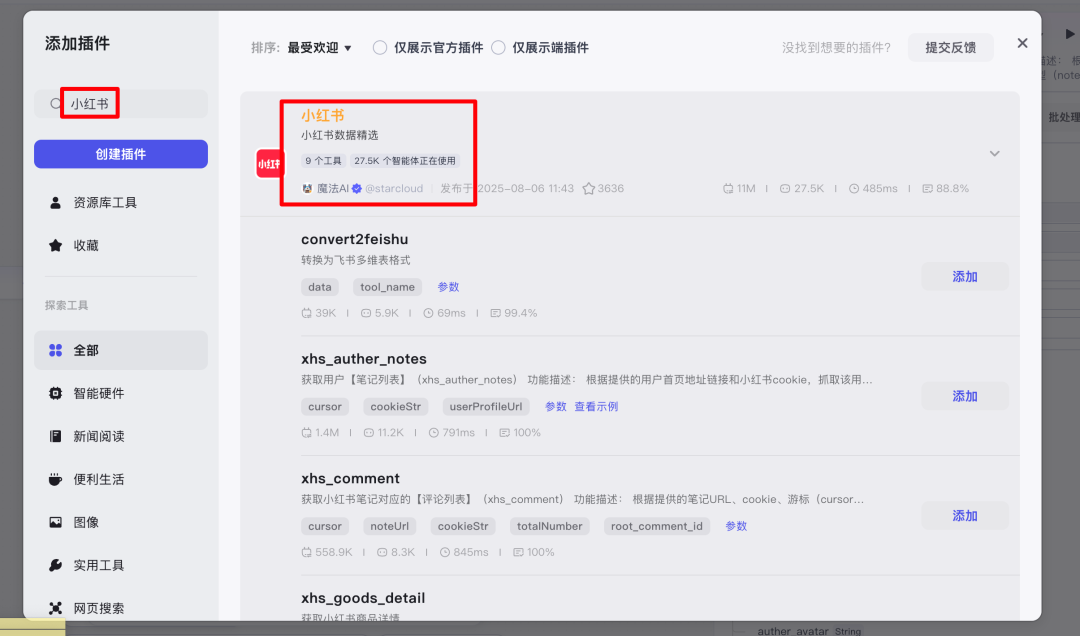The image size is (1080, 636).
Task: Open 参数 link for convert2feishu
Action: click(448, 287)
